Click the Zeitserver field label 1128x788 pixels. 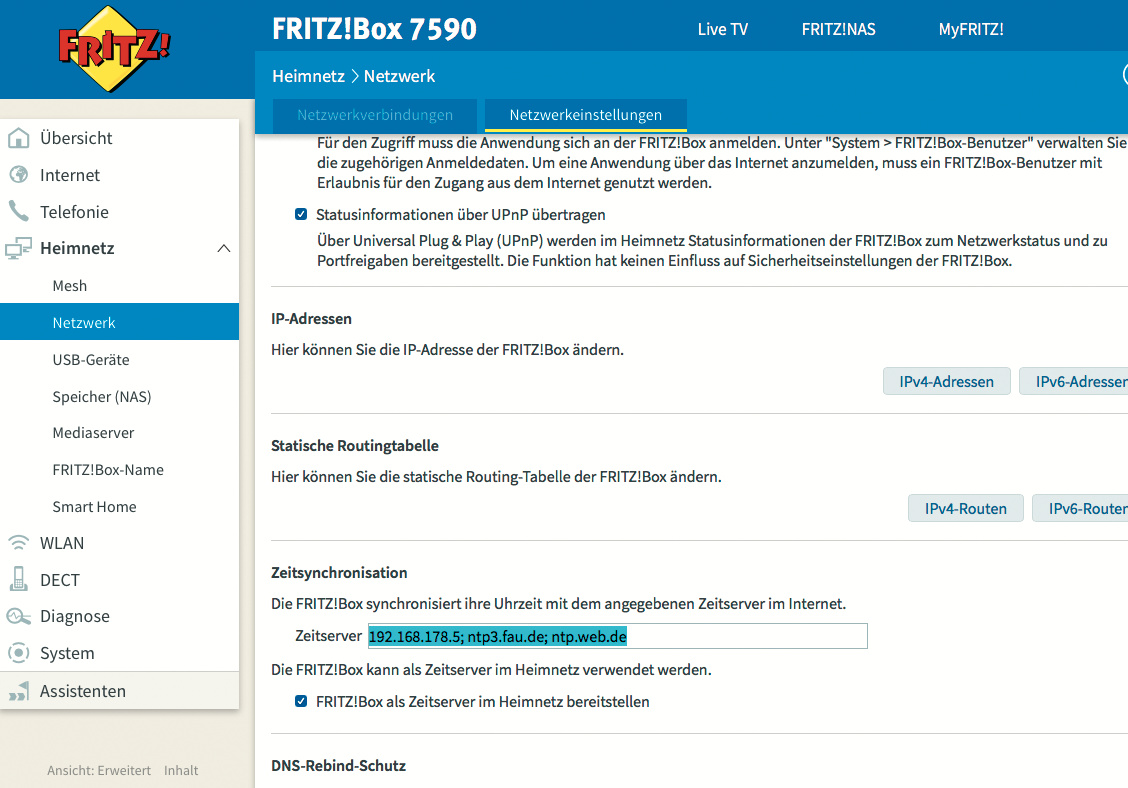tap(328, 636)
